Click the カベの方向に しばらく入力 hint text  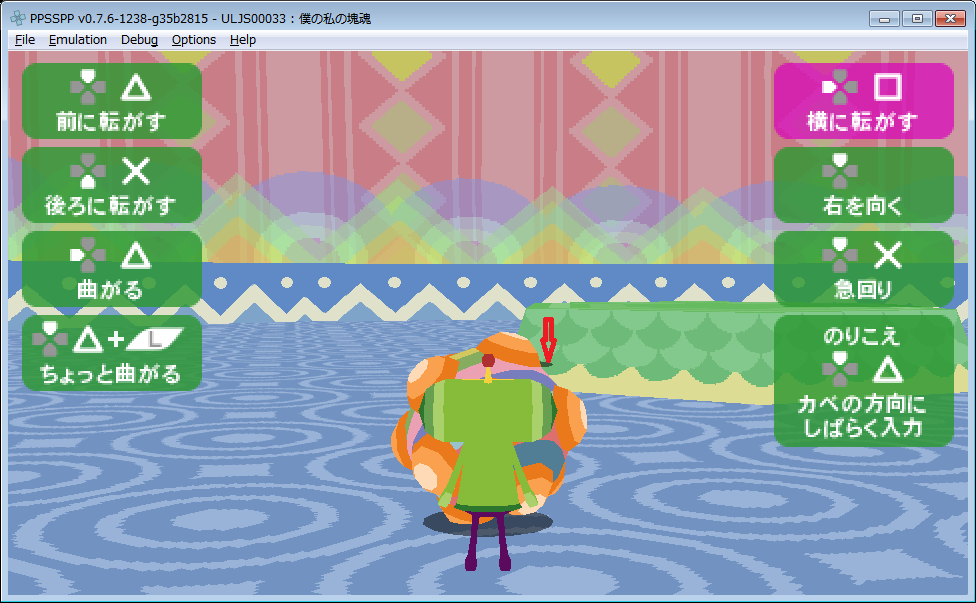coord(862,417)
